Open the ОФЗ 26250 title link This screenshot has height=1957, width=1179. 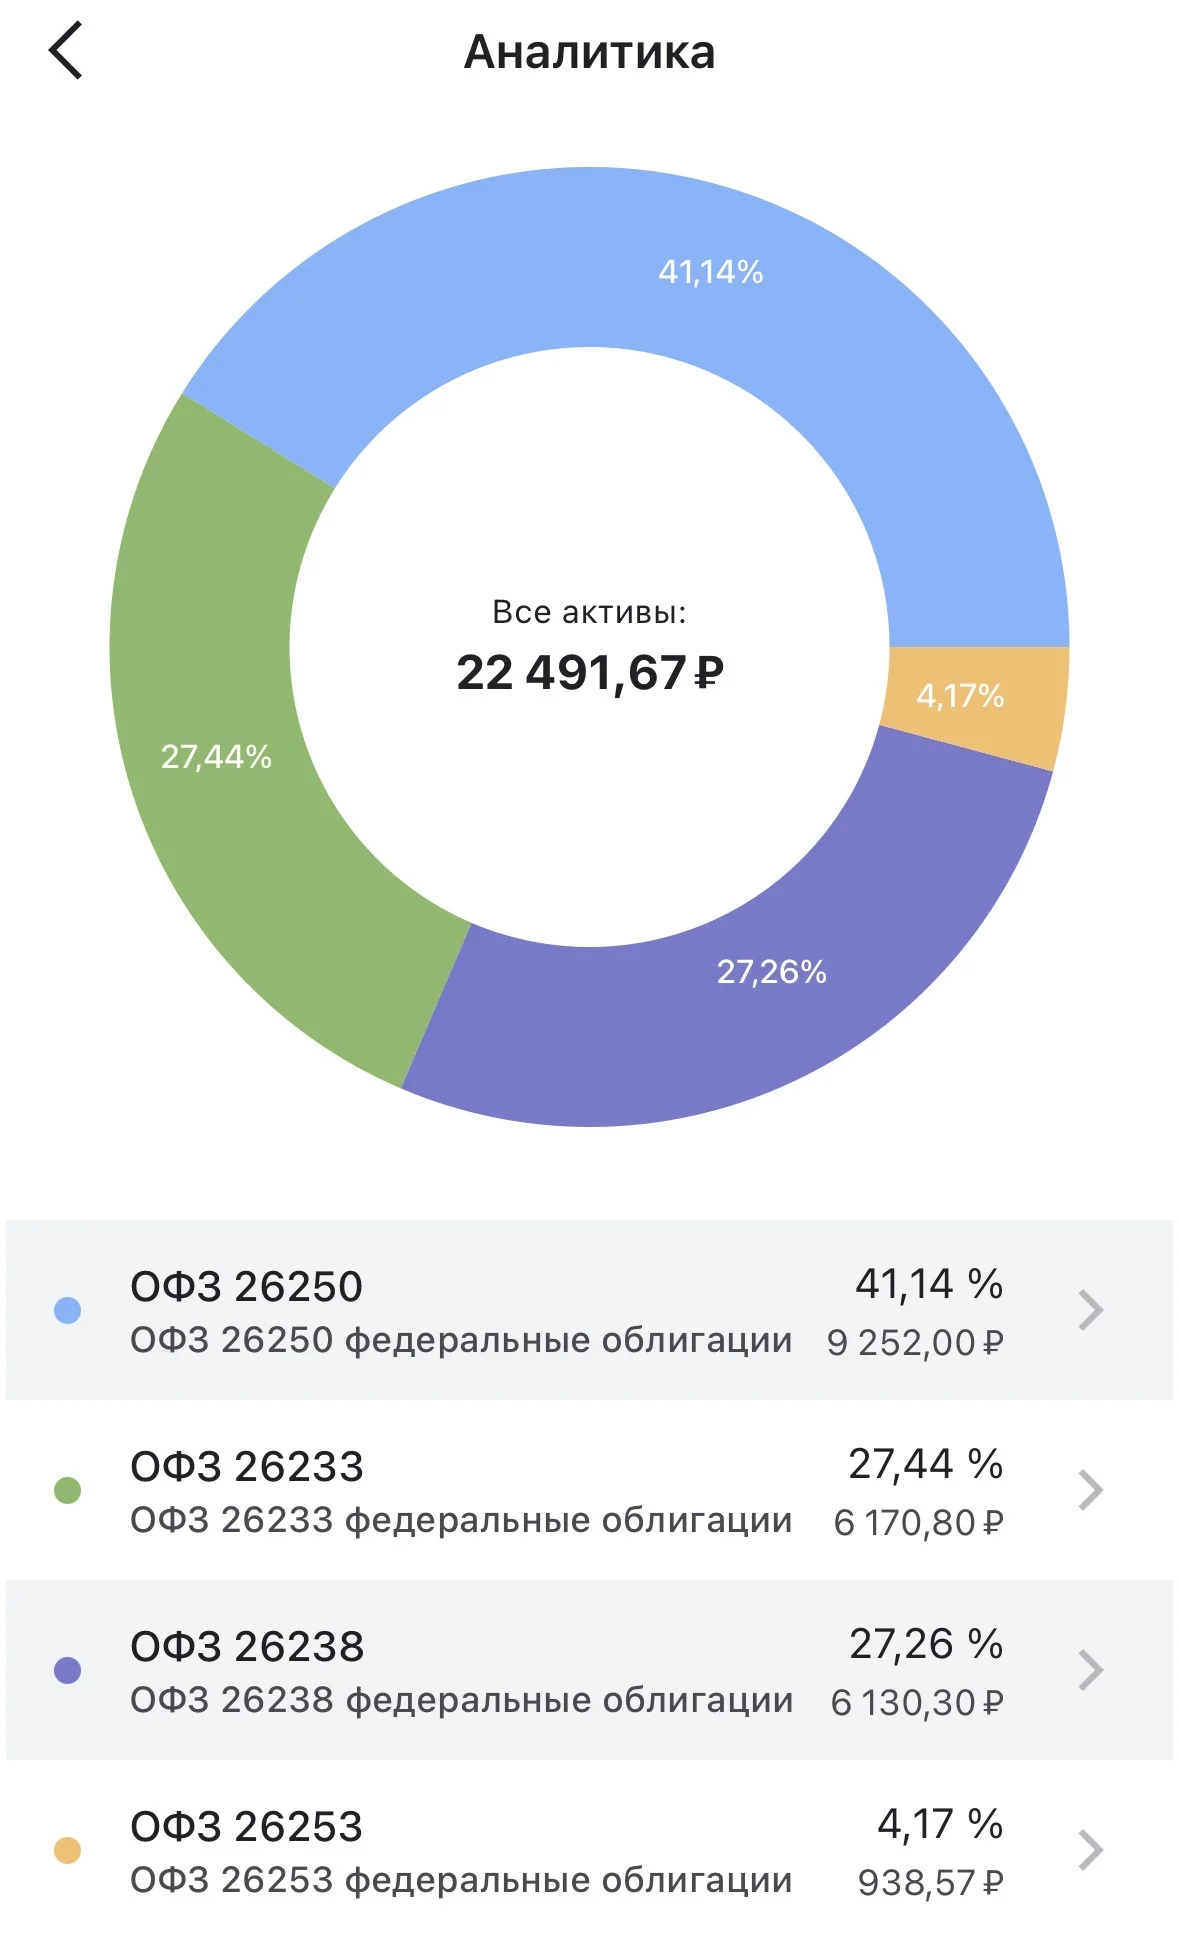pyautogui.click(x=246, y=1286)
